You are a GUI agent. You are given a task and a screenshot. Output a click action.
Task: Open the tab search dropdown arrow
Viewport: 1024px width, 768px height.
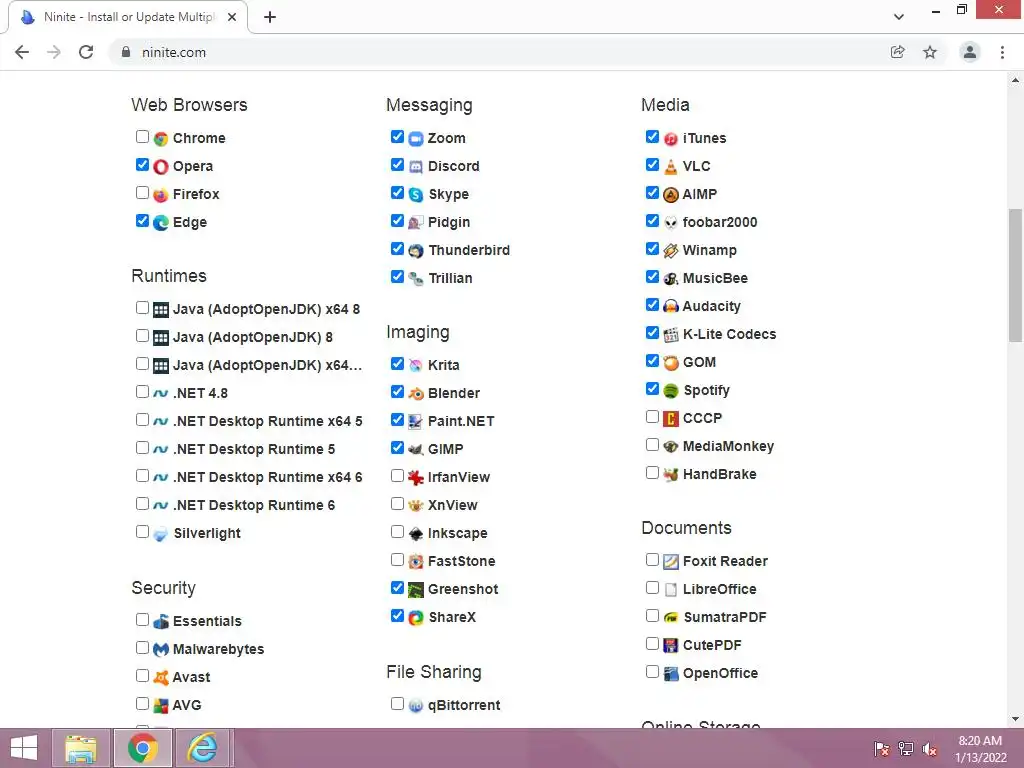[x=899, y=17]
